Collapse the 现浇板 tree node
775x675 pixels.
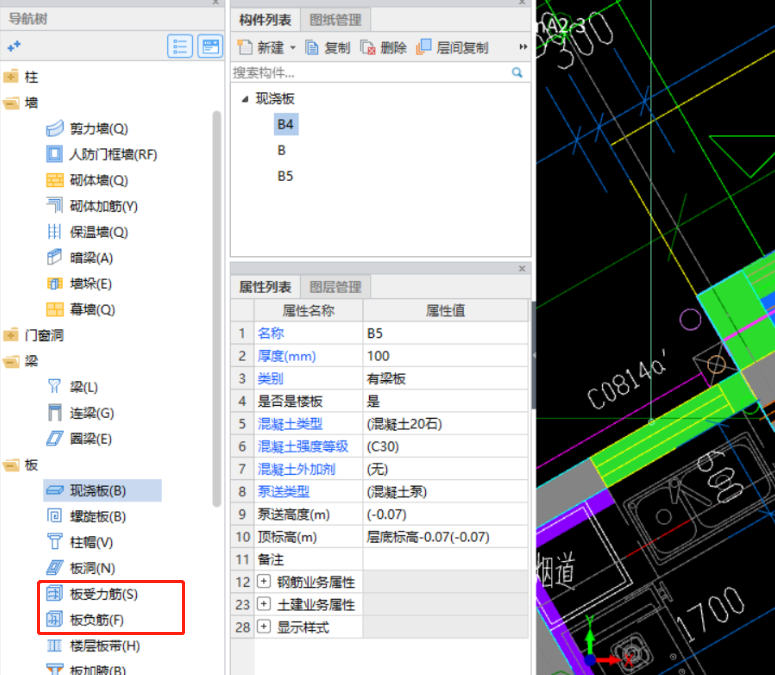point(245,99)
